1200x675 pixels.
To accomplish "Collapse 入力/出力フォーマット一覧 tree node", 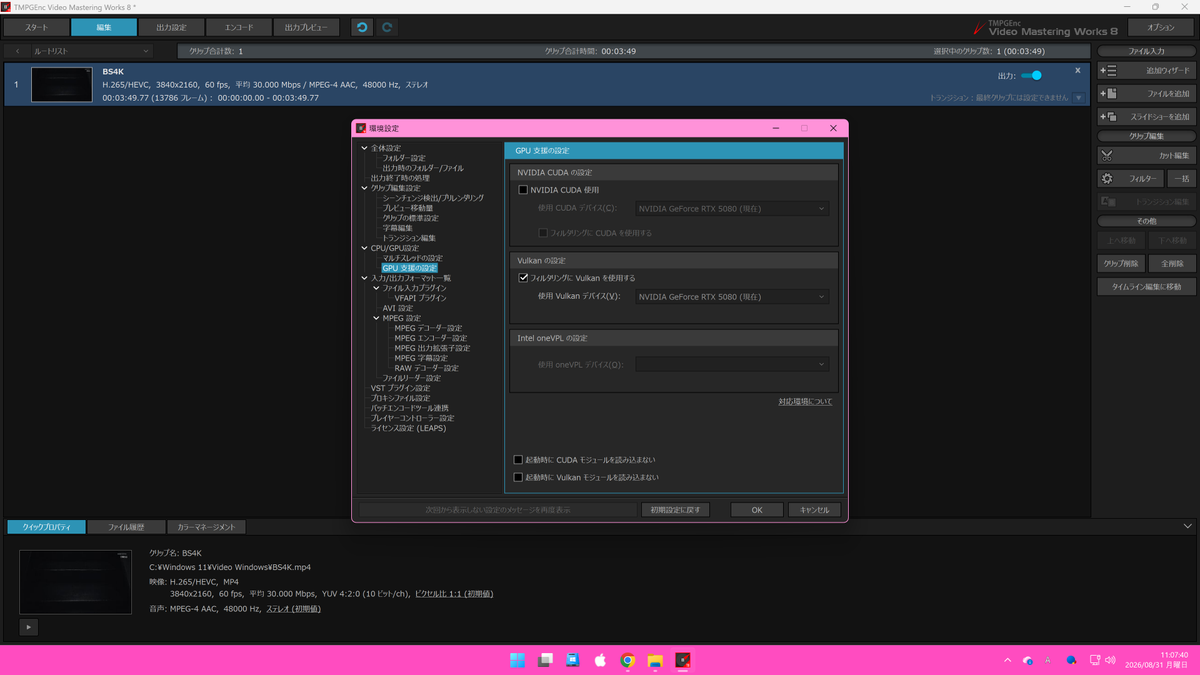I will tap(365, 278).
